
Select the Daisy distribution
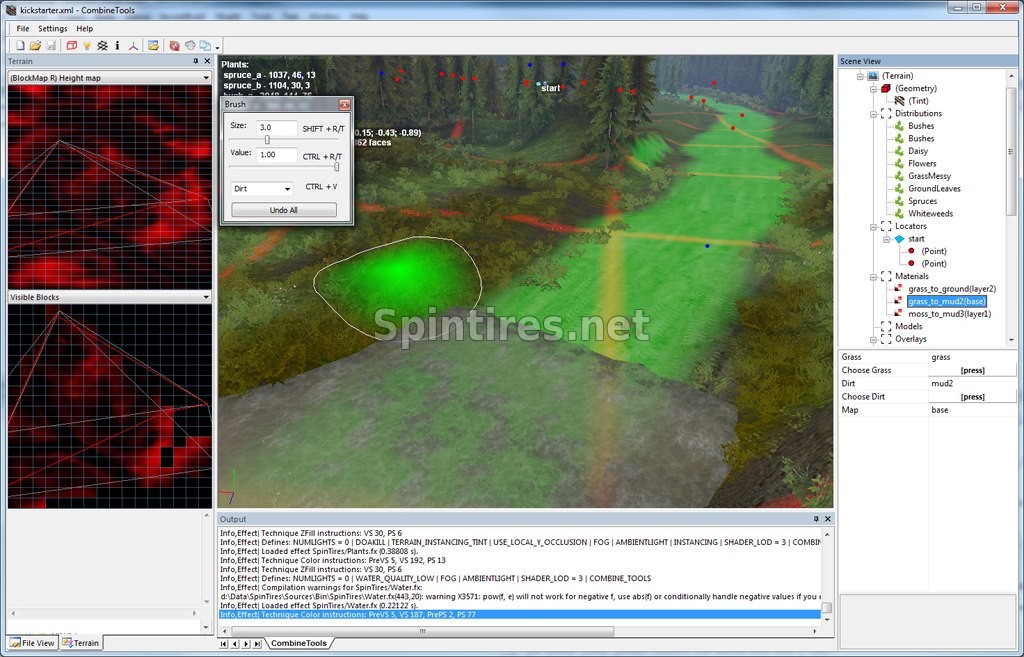pyautogui.click(x=918, y=151)
